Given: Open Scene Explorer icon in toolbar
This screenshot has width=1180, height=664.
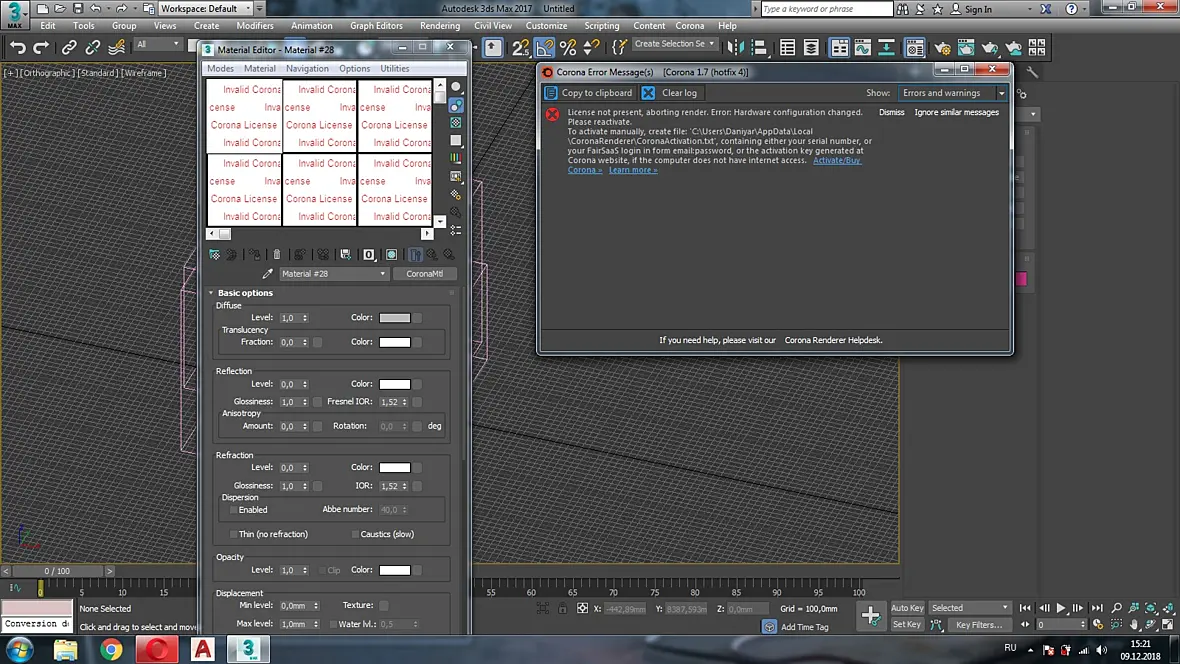Looking at the screenshot, I should point(787,47).
